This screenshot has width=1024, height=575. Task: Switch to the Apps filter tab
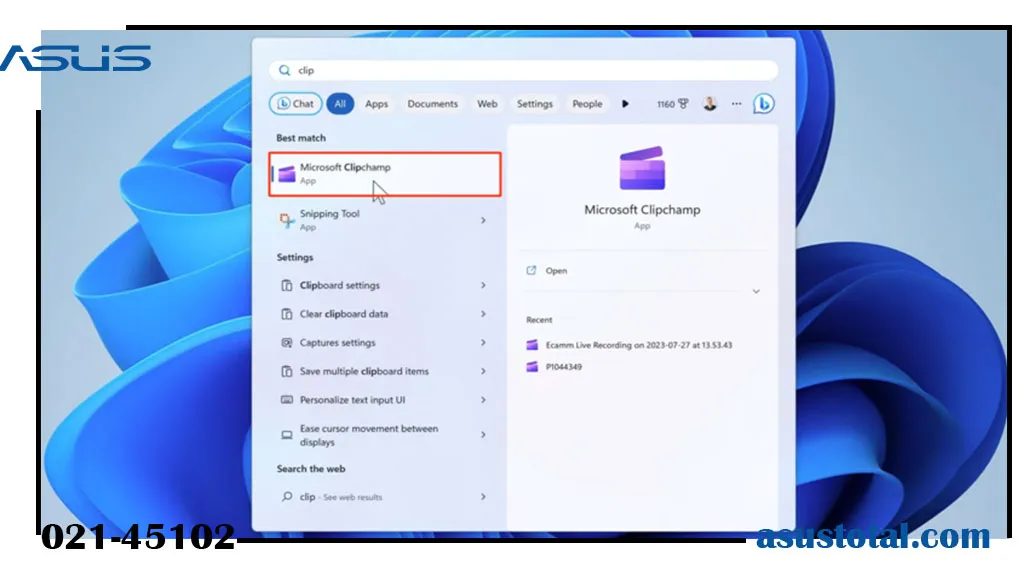pos(376,104)
